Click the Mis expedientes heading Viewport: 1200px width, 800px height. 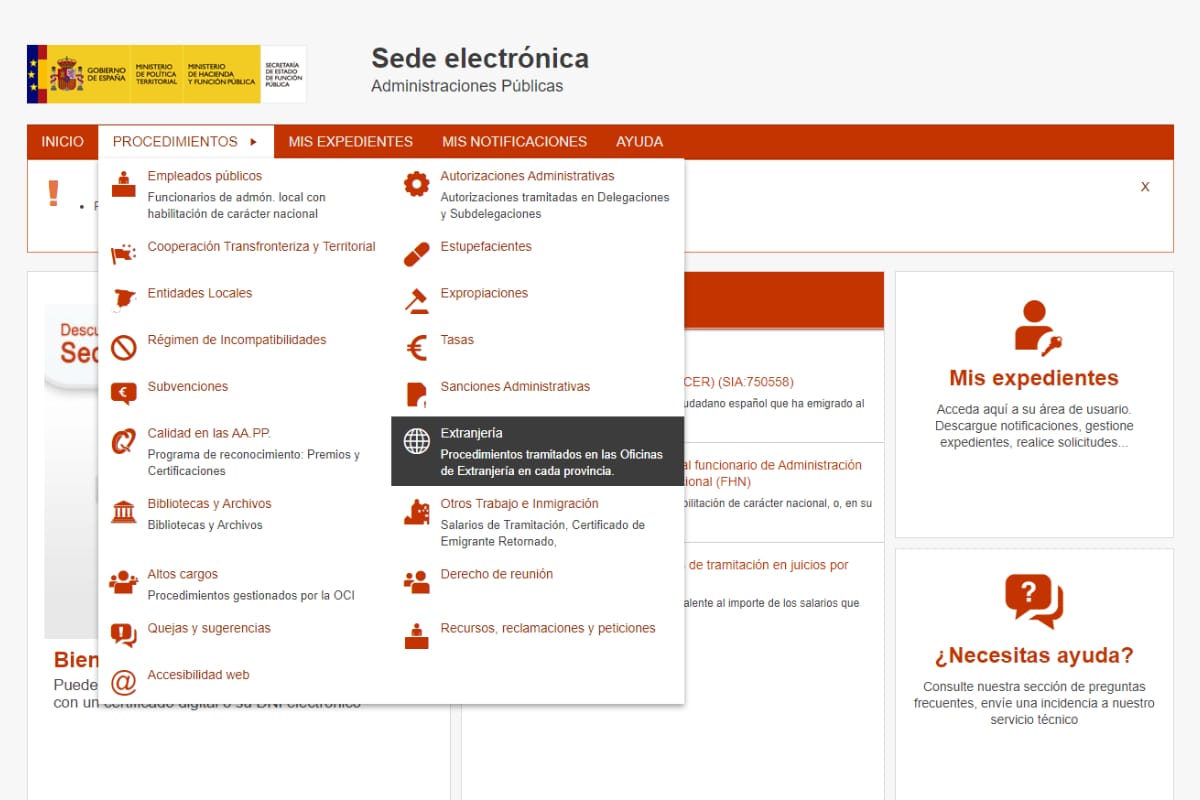pos(1034,378)
